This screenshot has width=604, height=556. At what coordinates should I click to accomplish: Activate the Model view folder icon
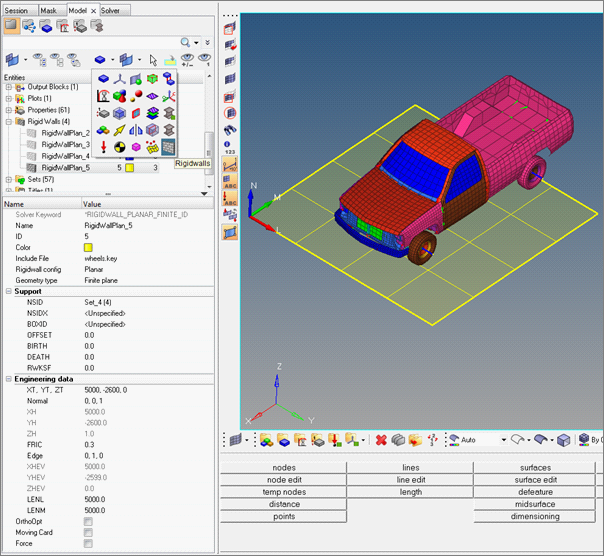pyautogui.click(x=12, y=26)
